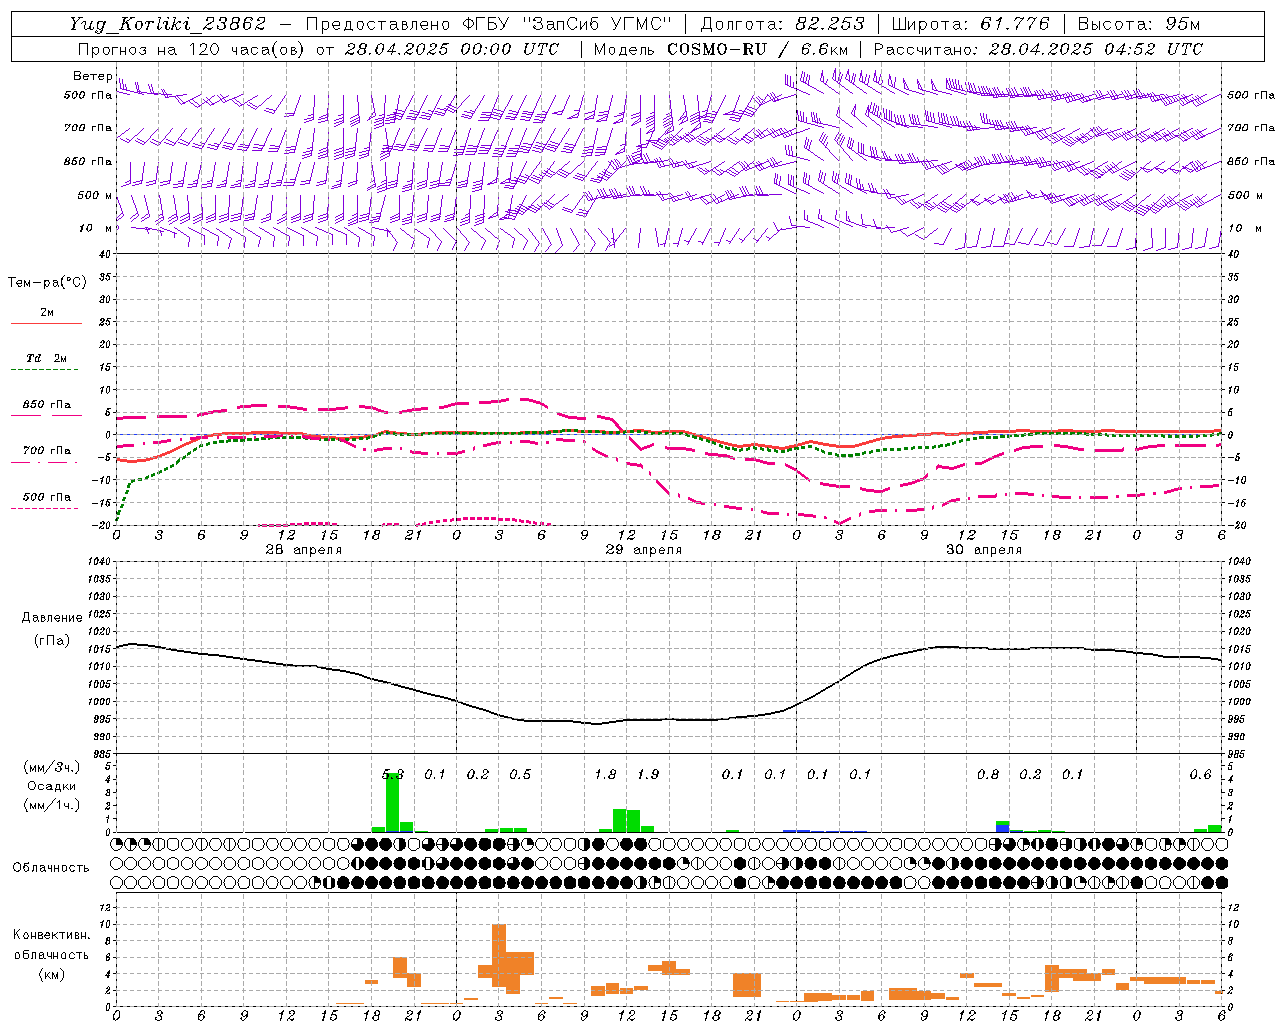Click the "Тем-ра(°C)" temperature panel label
1280x1024 pixels.
click(x=47, y=283)
